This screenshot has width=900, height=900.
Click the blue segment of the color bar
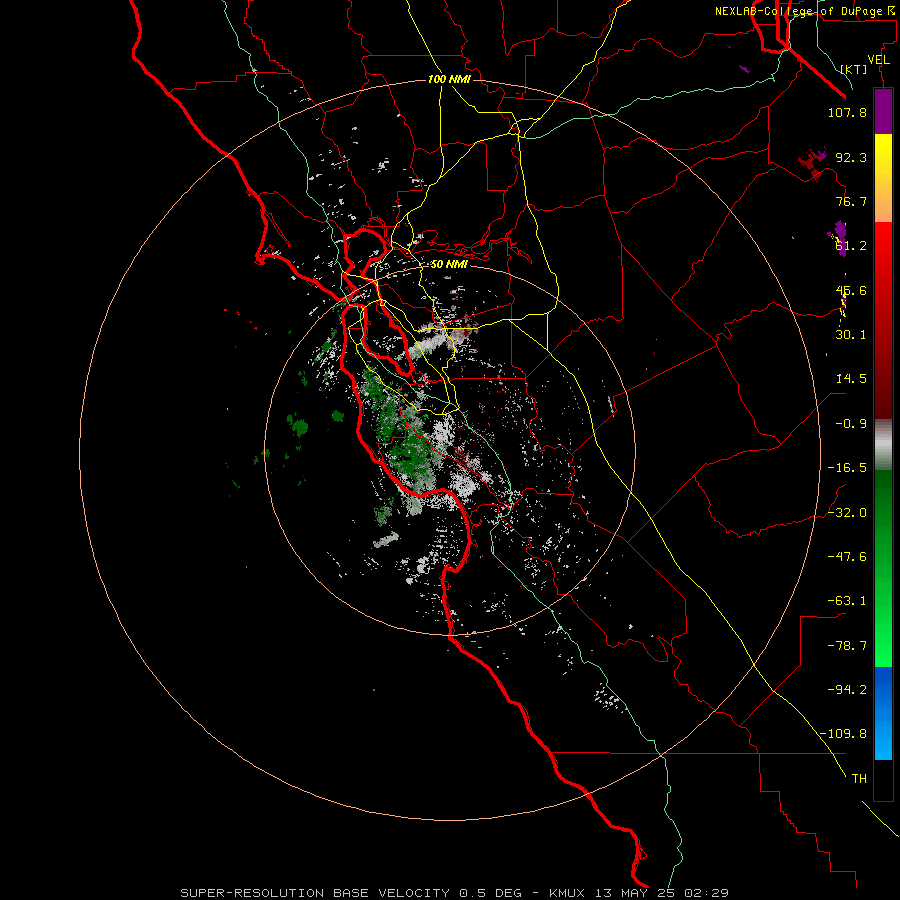click(883, 713)
